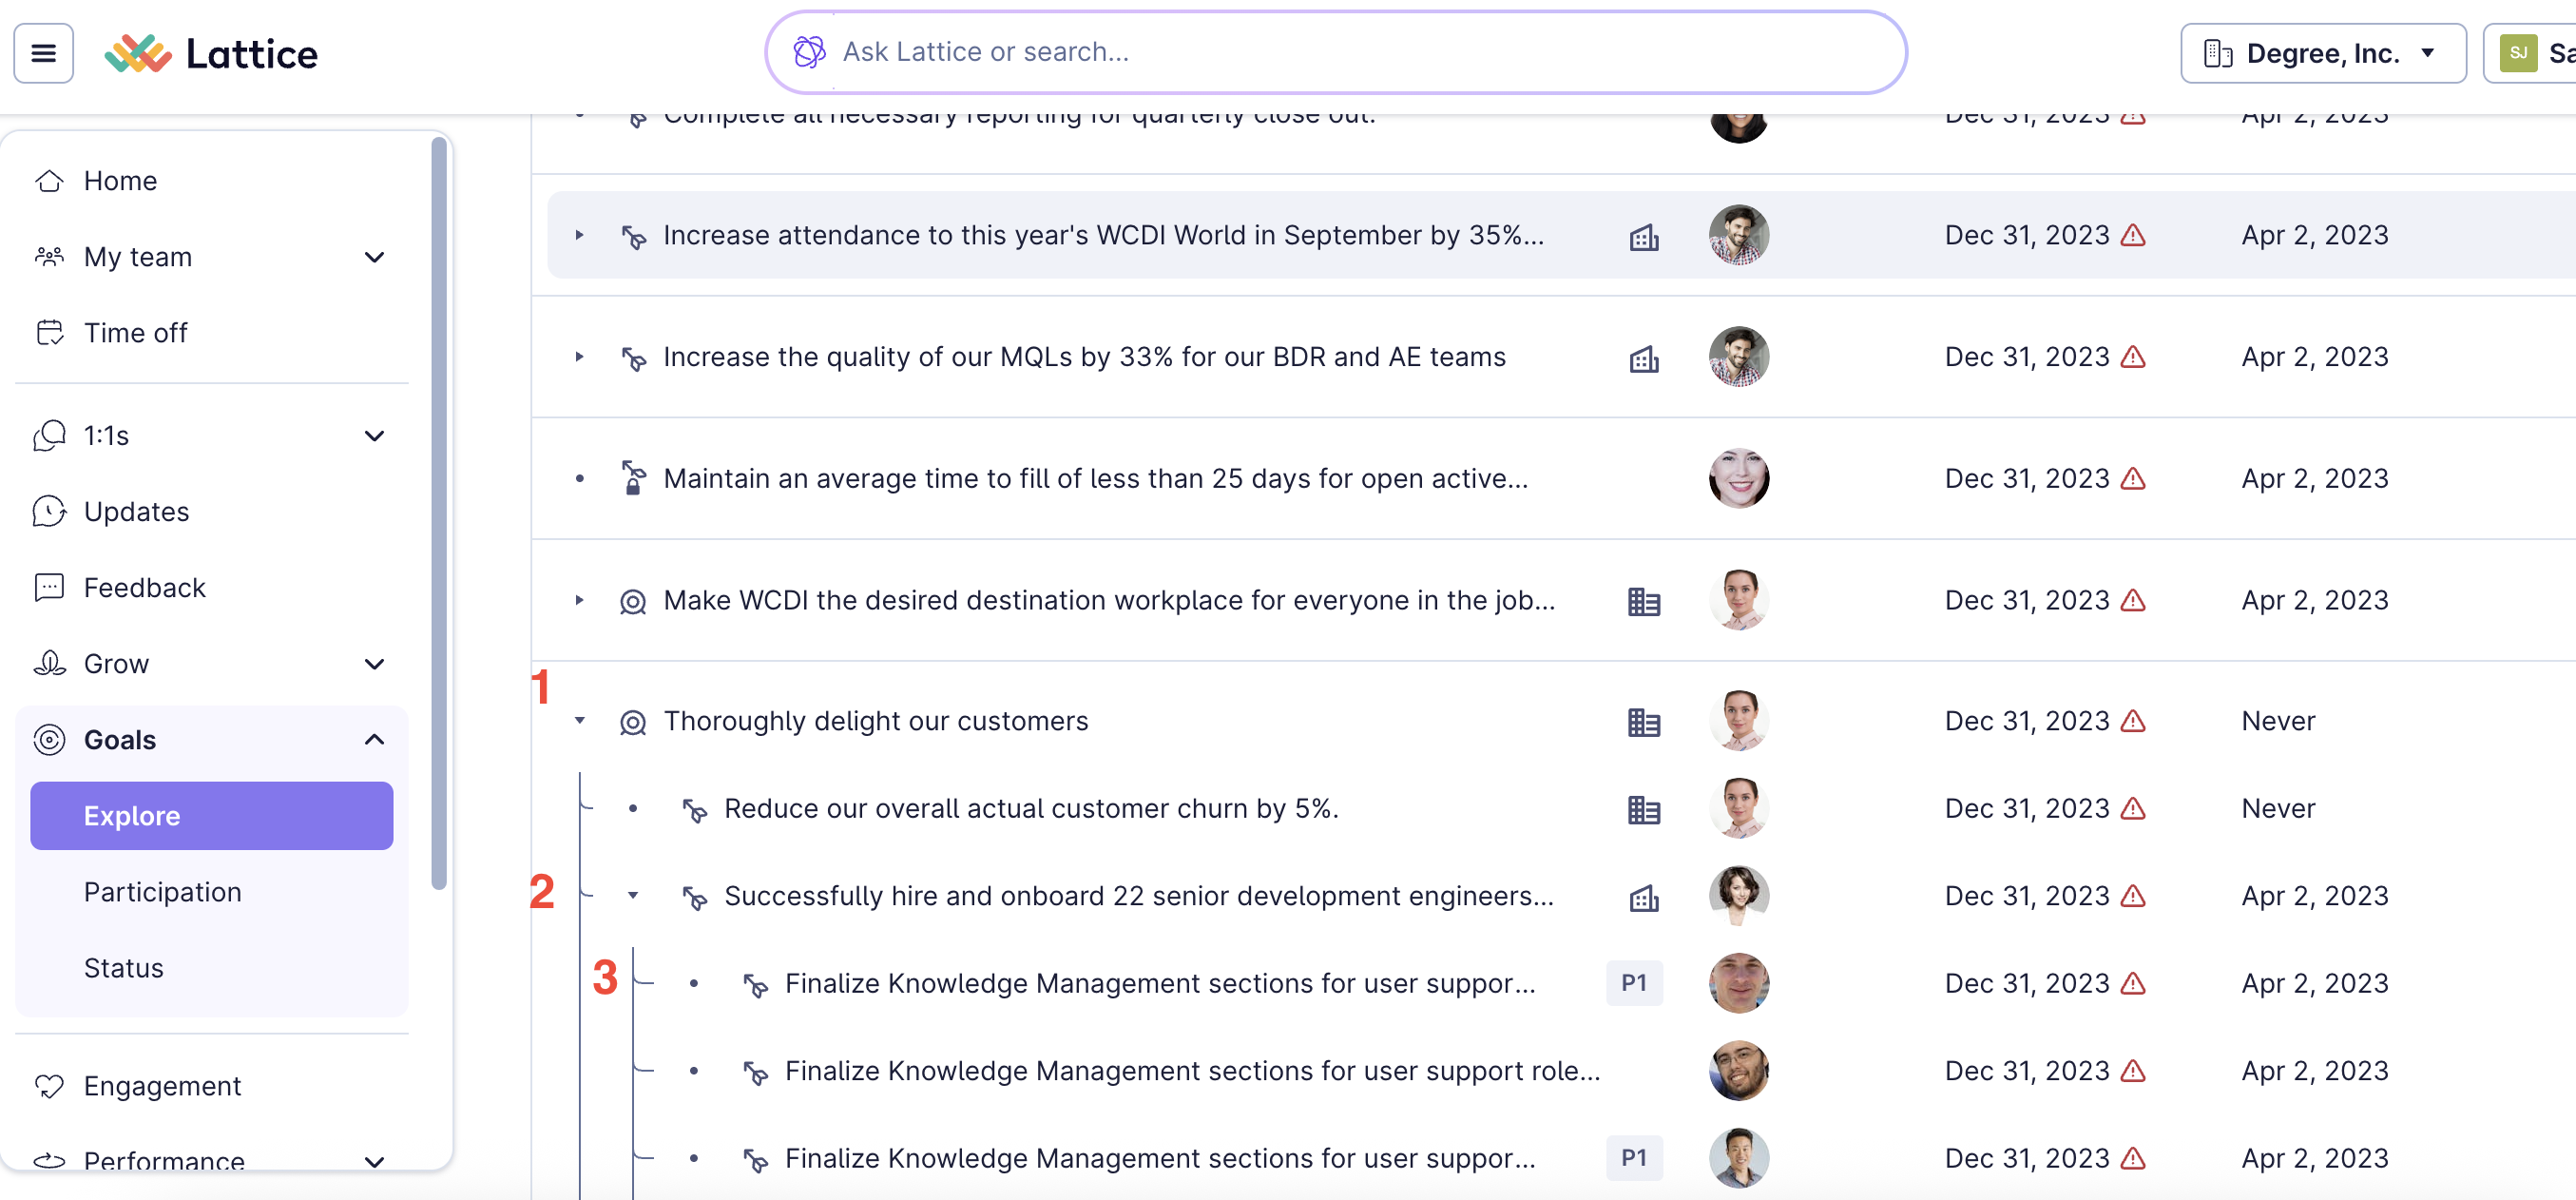Expand the My team sidebar menu
Image resolution: width=2576 pixels, height=1200 pixels.
pos(374,257)
